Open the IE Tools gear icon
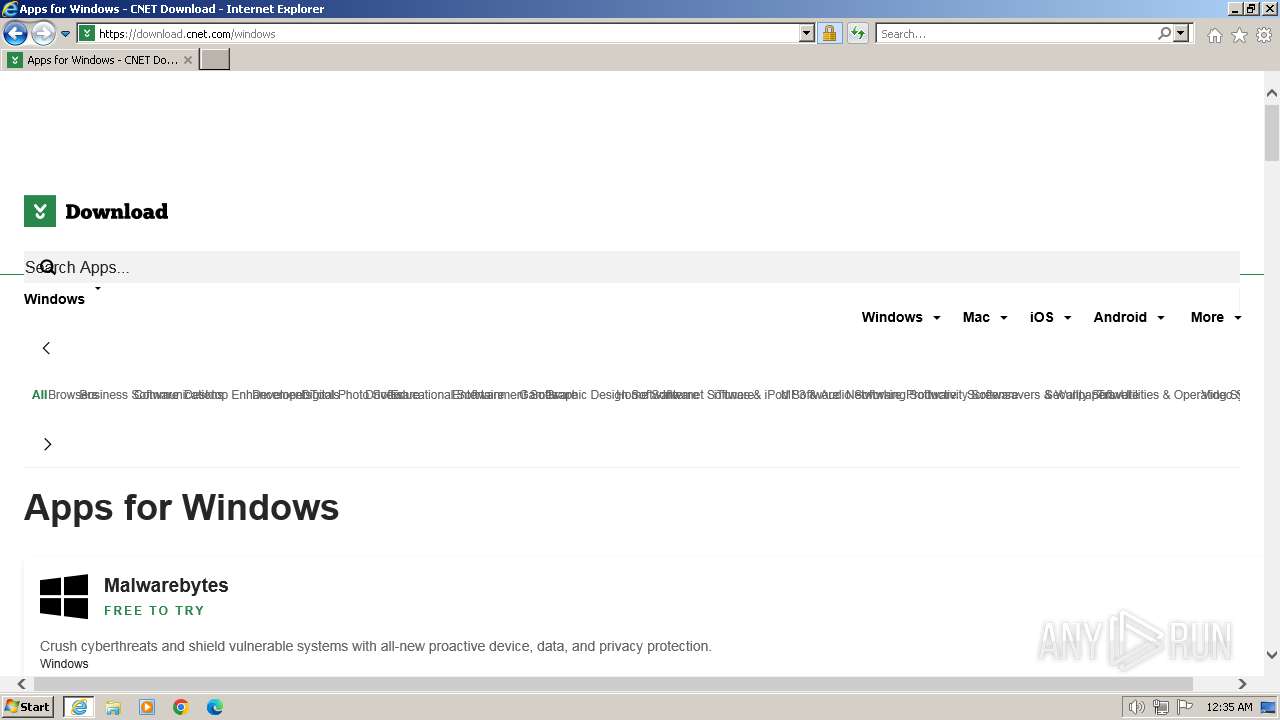This screenshot has height=720, width=1280. click(x=1264, y=35)
